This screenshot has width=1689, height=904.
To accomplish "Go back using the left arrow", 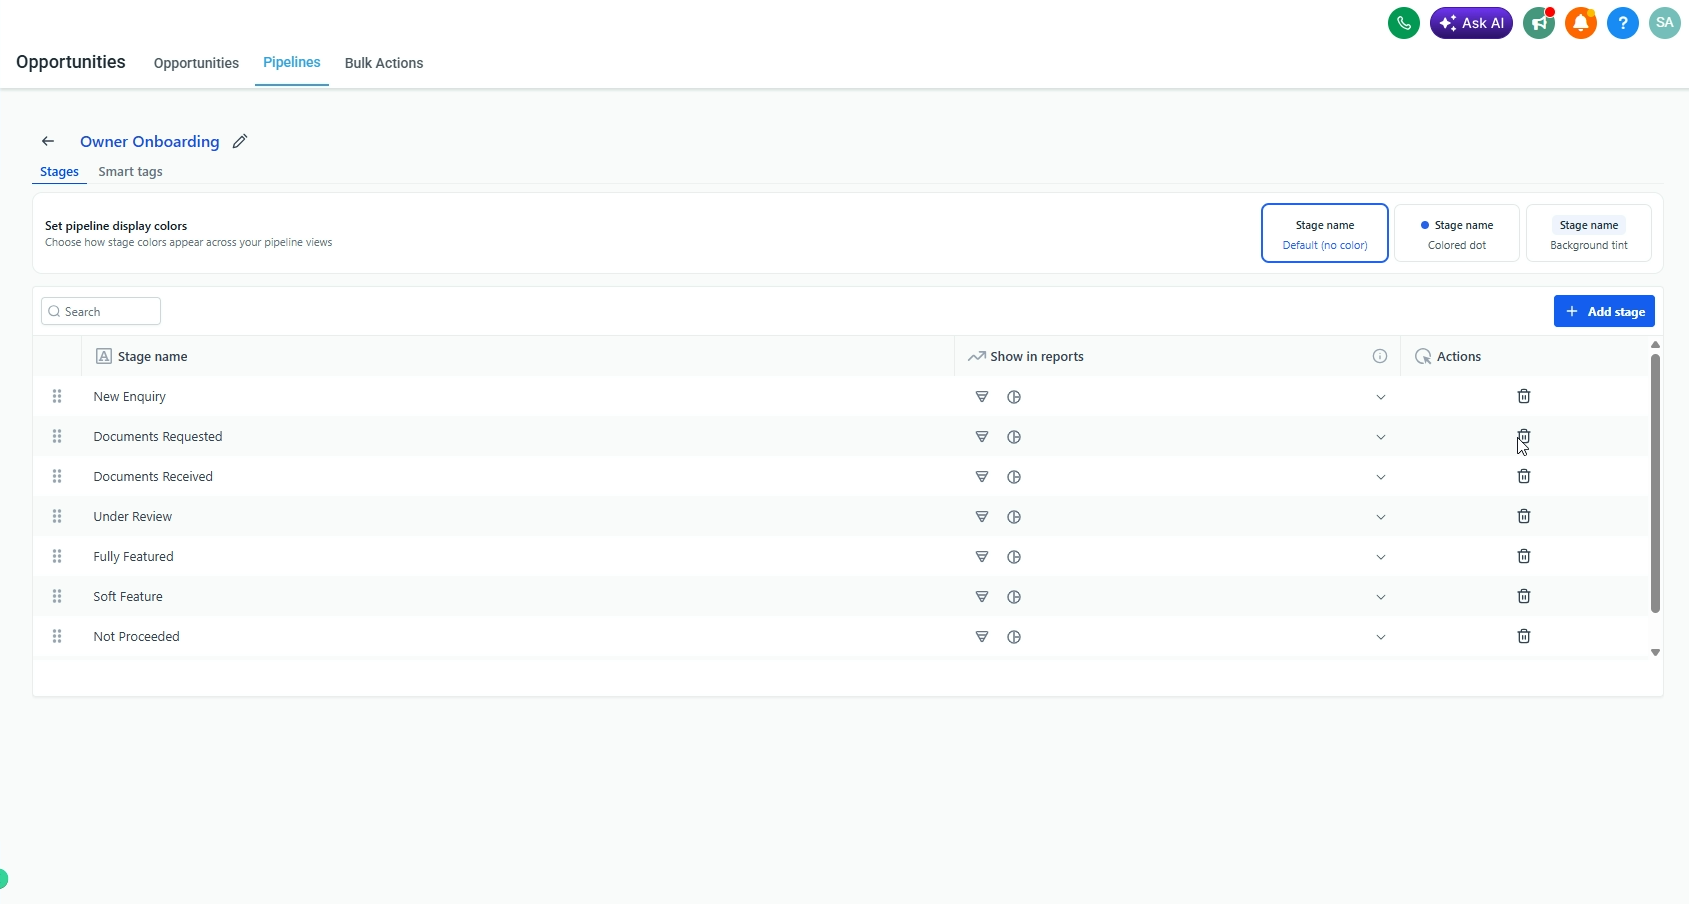I will 48,142.
